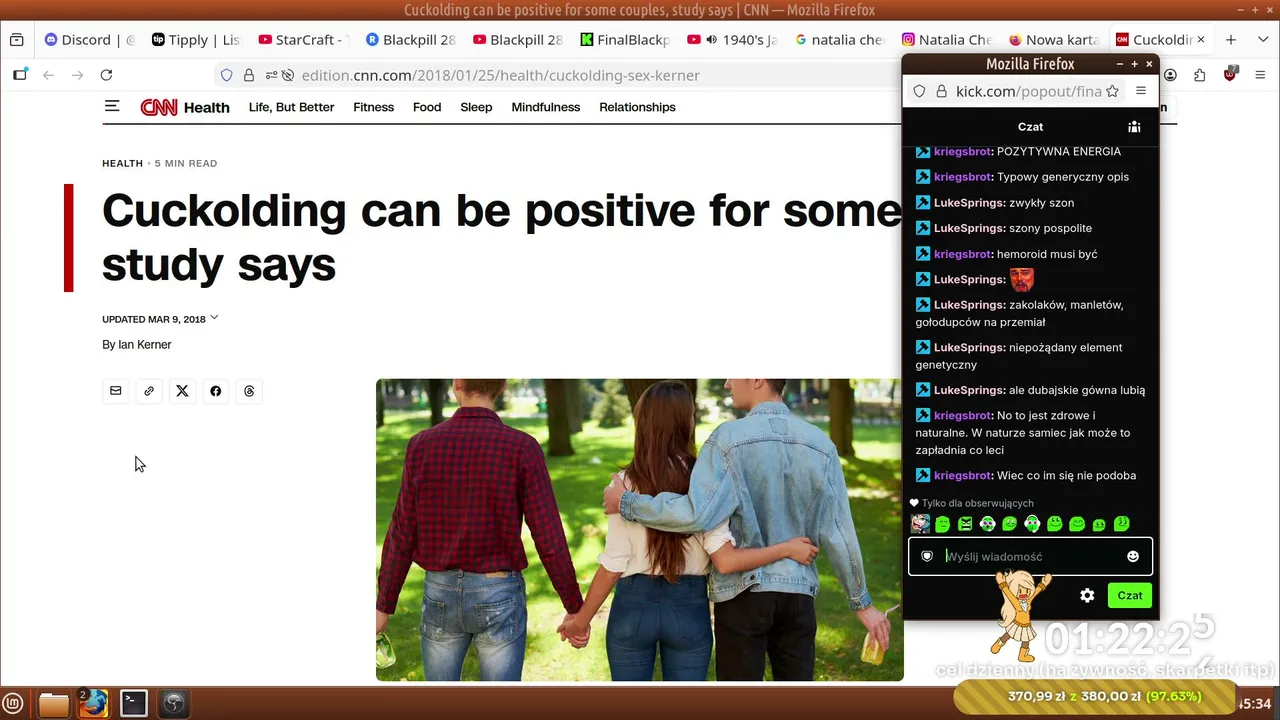1280x720 pixels.
Task: Bookmark the kick.com popout page
Action: (x=1112, y=91)
